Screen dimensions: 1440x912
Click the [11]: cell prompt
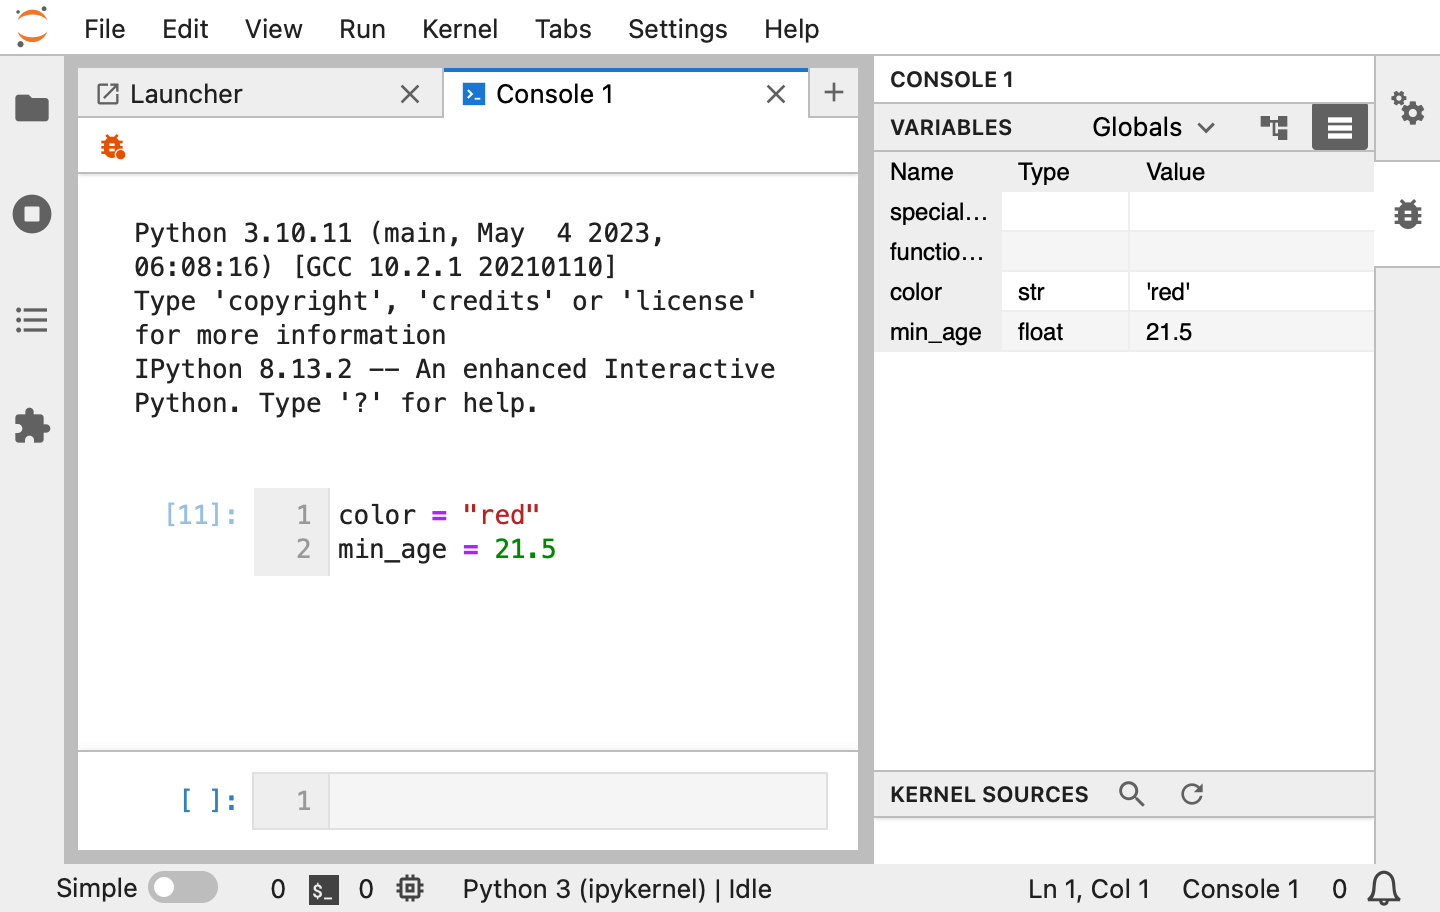(x=201, y=515)
